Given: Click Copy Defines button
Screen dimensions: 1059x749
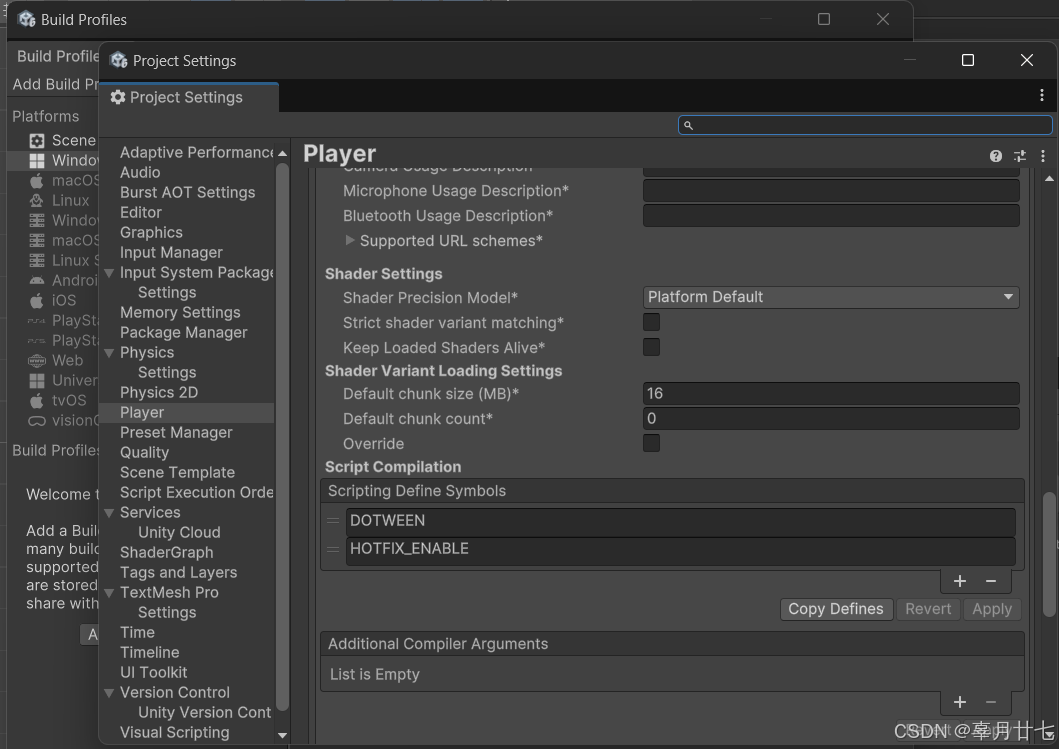Looking at the screenshot, I should point(836,609).
